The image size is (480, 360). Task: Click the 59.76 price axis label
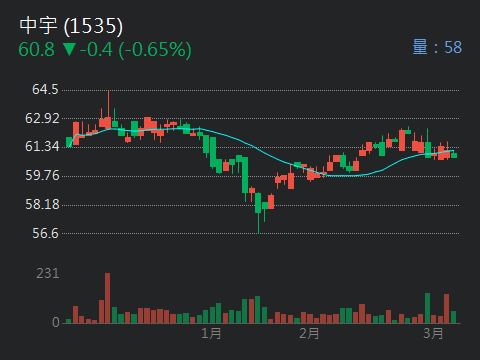pyautogui.click(x=42, y=175)
